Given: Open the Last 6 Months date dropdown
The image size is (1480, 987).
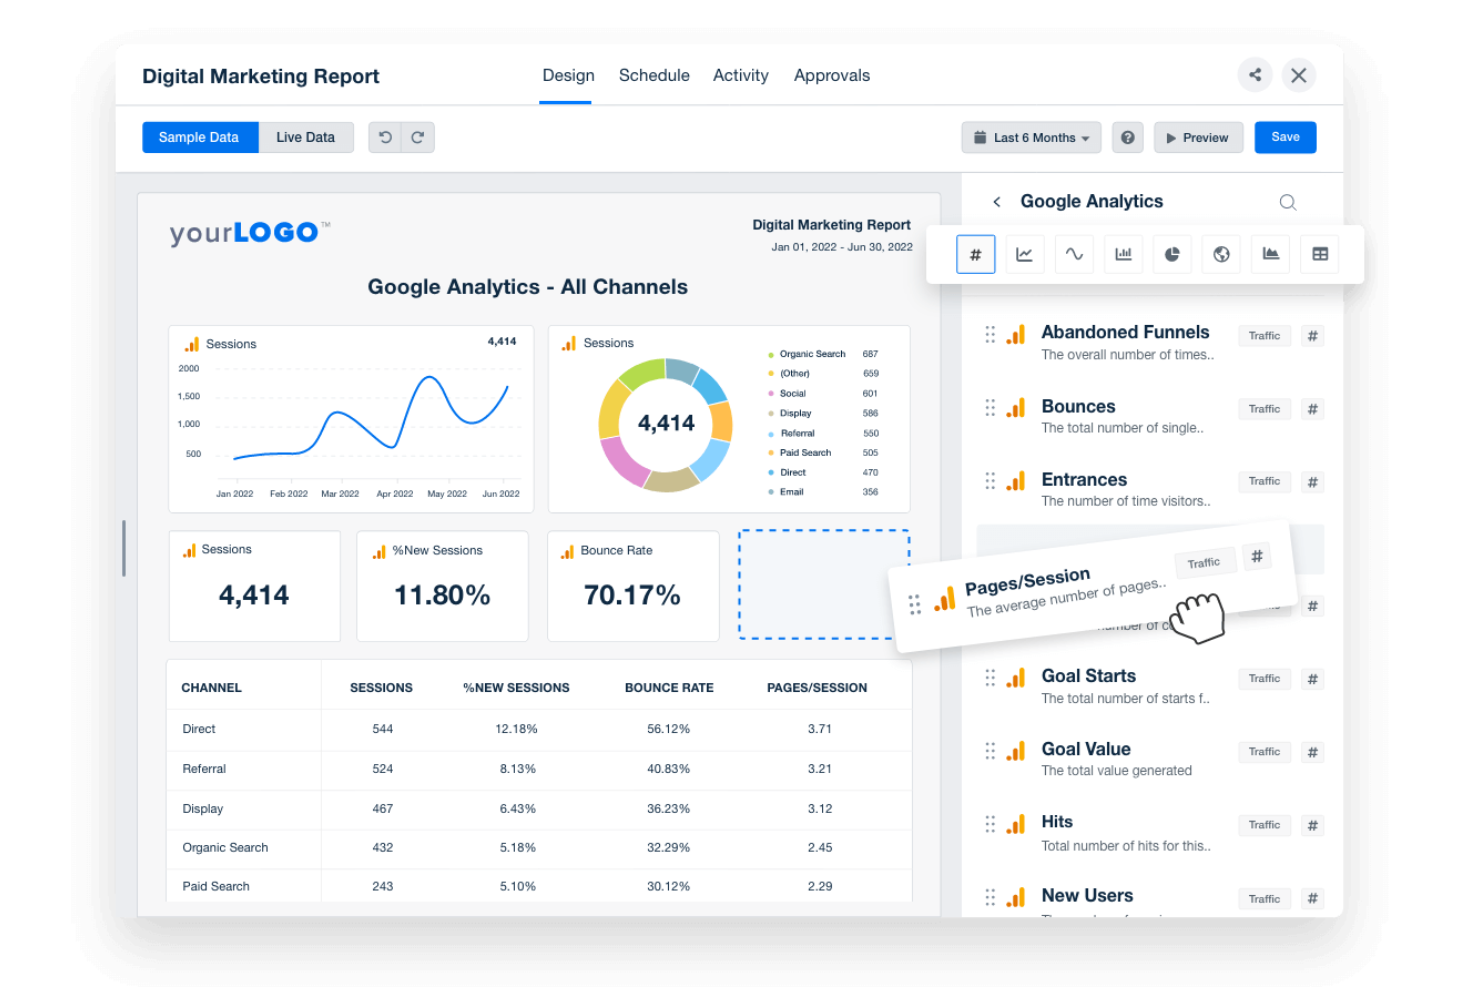Looking at the screenshot, I should click(x=1031, y=137).
